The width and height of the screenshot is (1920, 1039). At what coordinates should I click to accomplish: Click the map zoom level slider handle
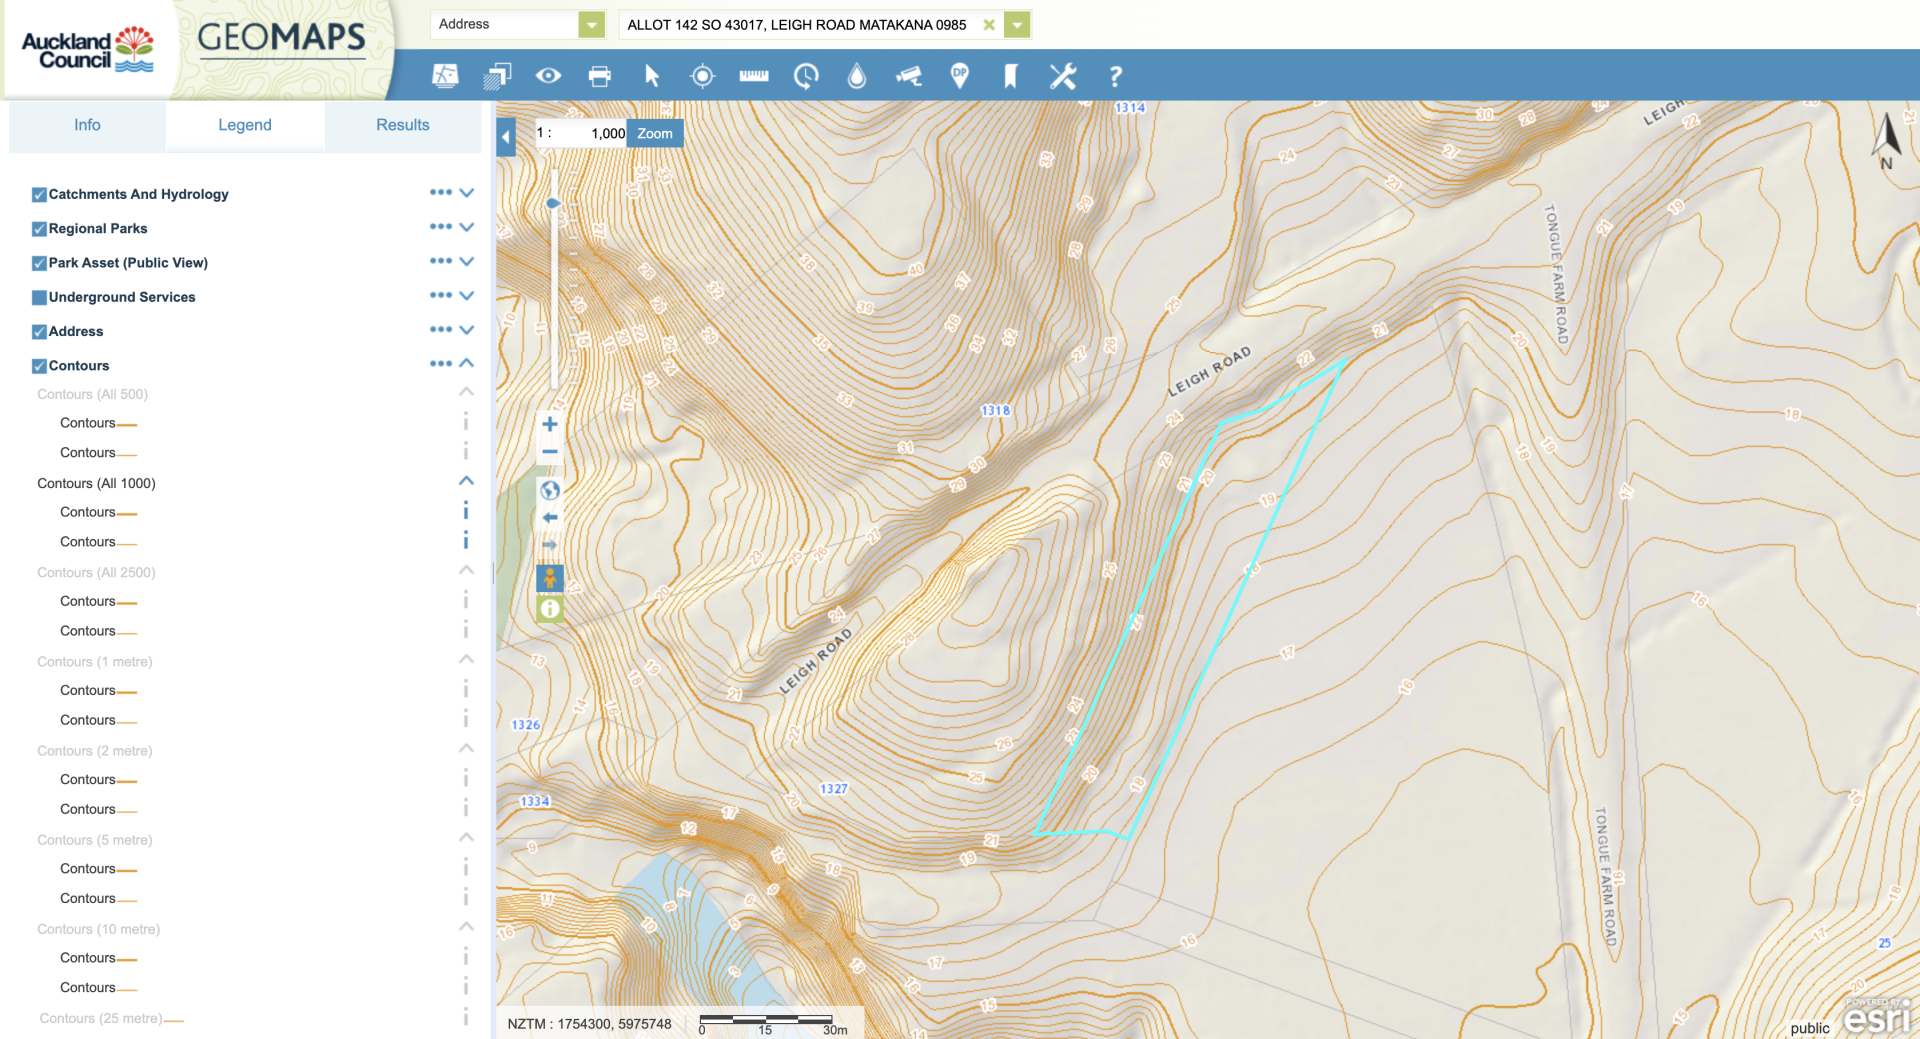553,204
